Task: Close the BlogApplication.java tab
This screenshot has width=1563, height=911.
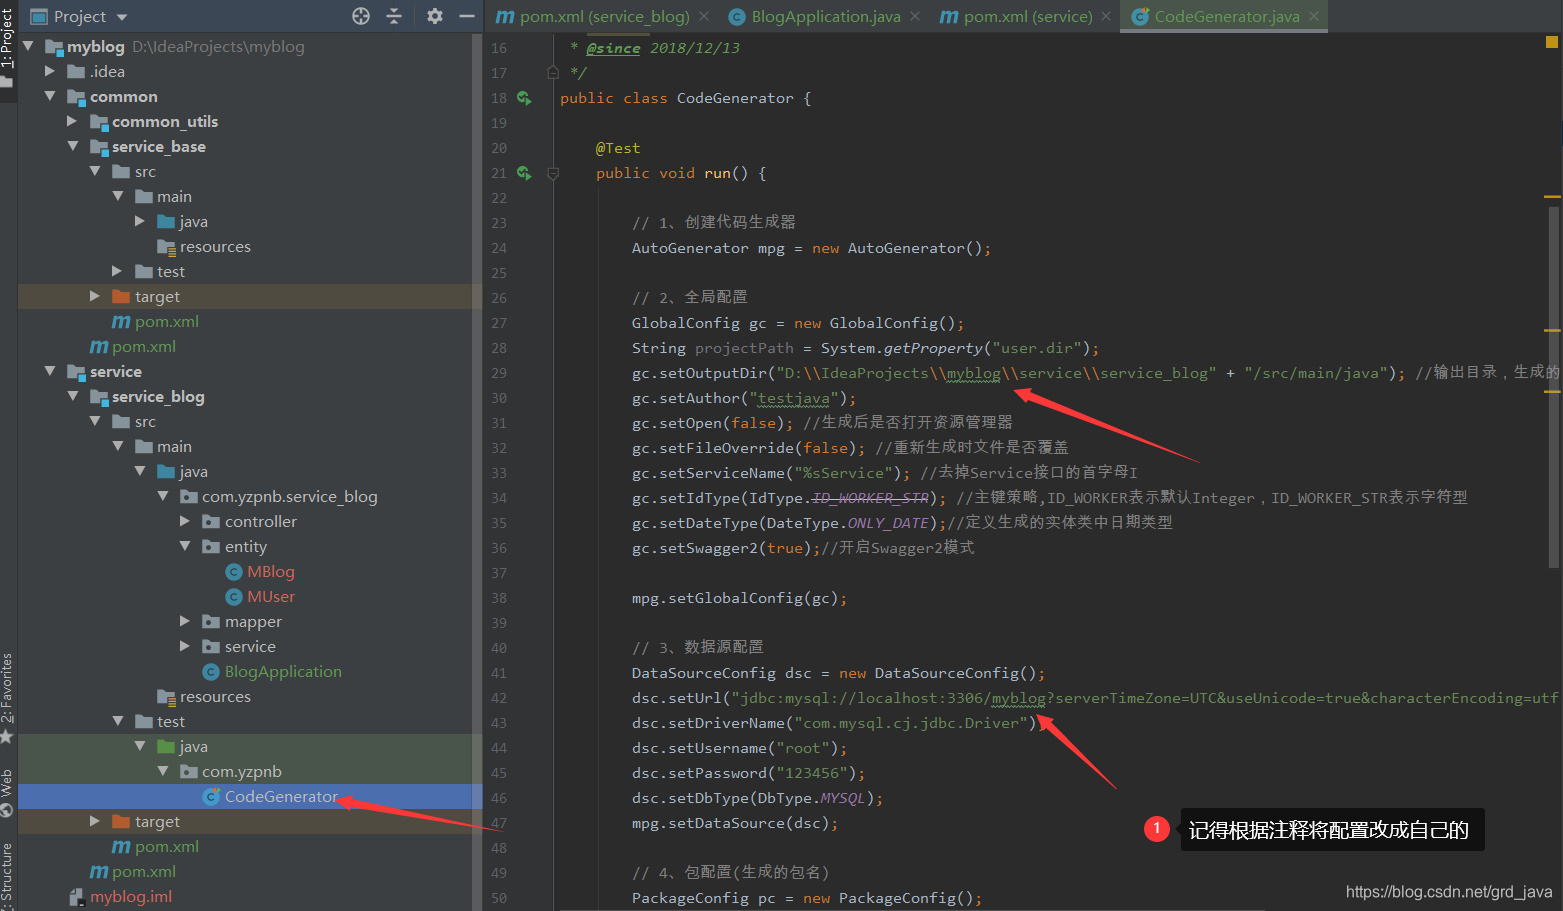Action: coord(915,16)
